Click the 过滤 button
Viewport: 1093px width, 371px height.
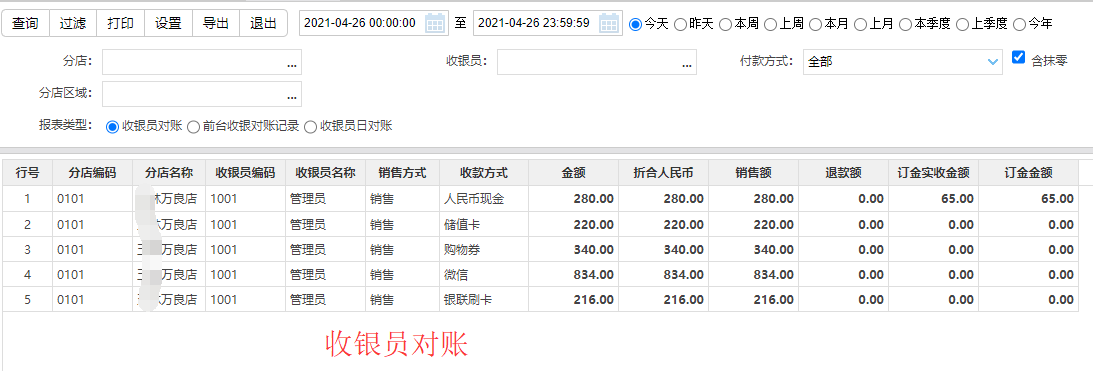pyautogui.click(x=72, y=23)
